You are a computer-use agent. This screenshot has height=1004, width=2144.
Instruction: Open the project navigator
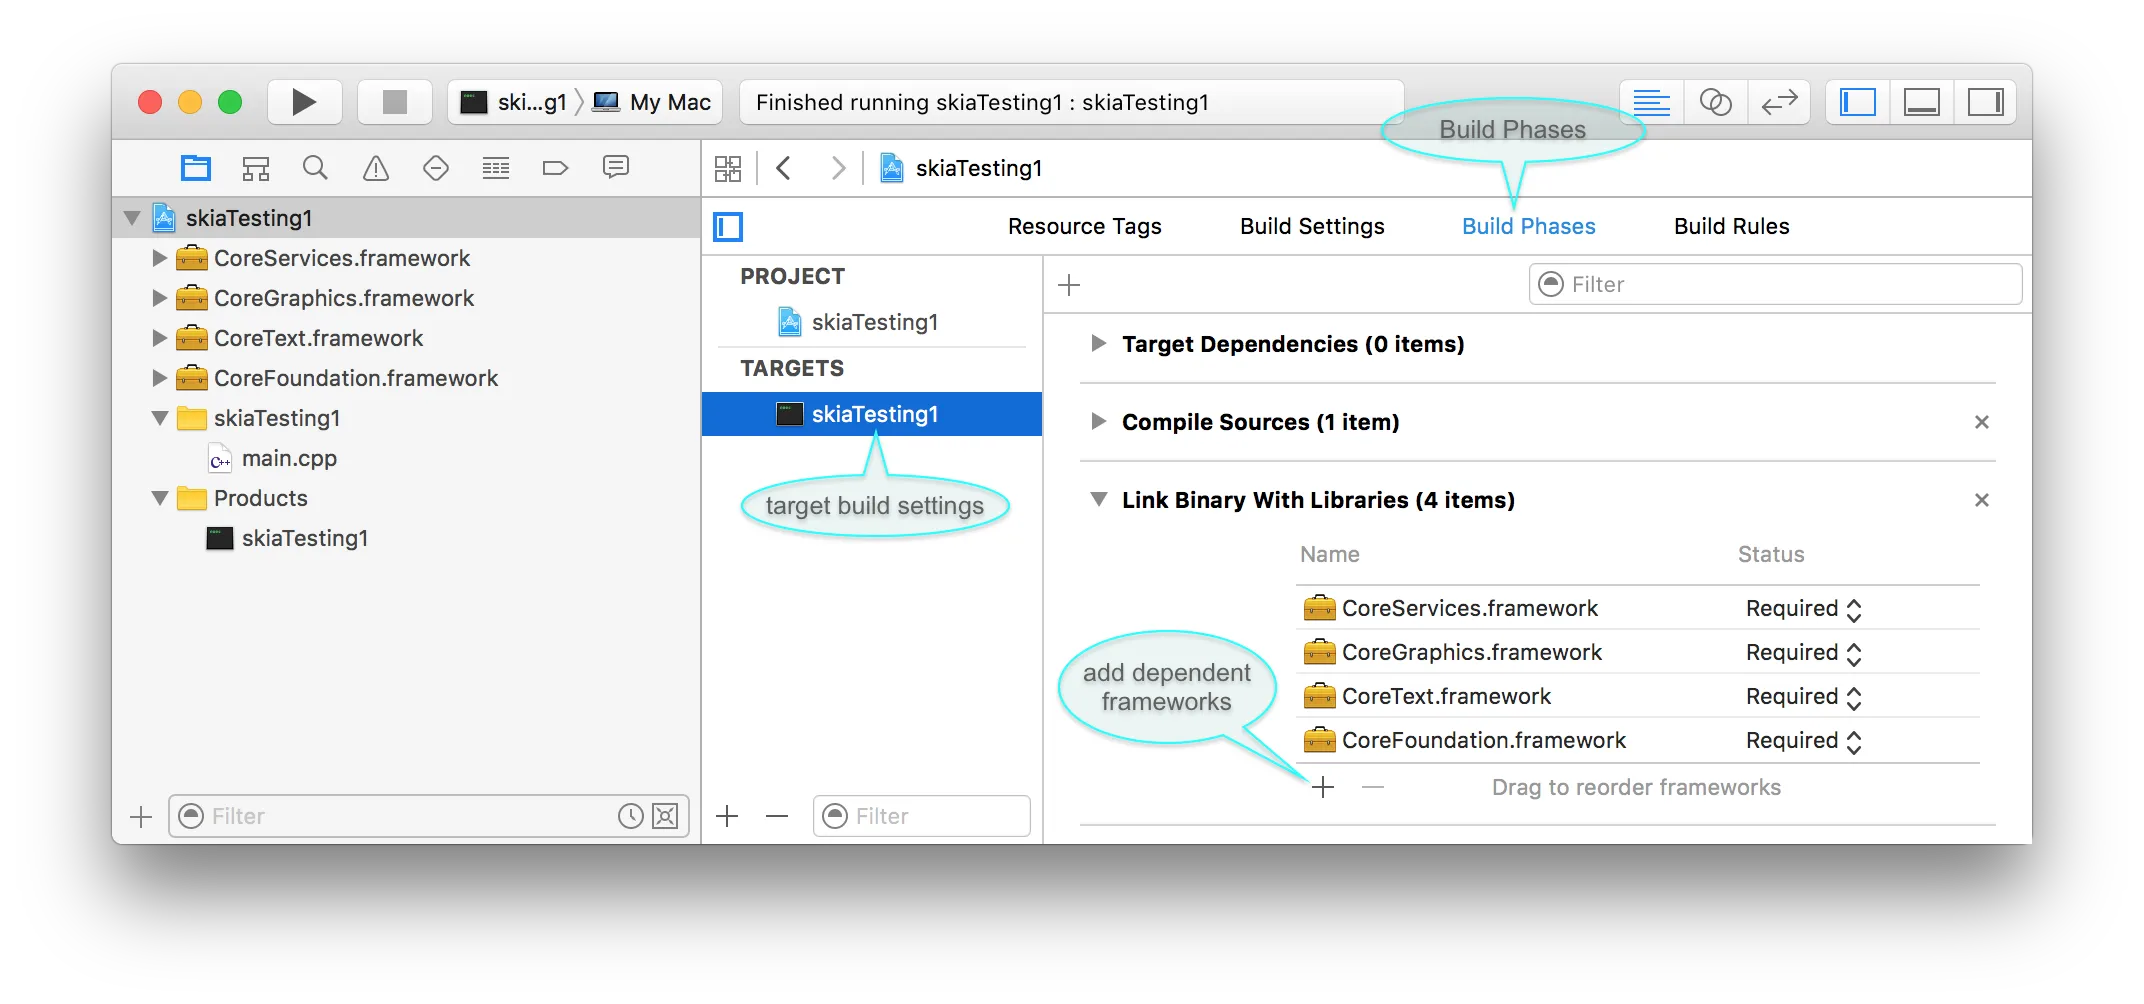pyautogui.click(x=196, y=168)
